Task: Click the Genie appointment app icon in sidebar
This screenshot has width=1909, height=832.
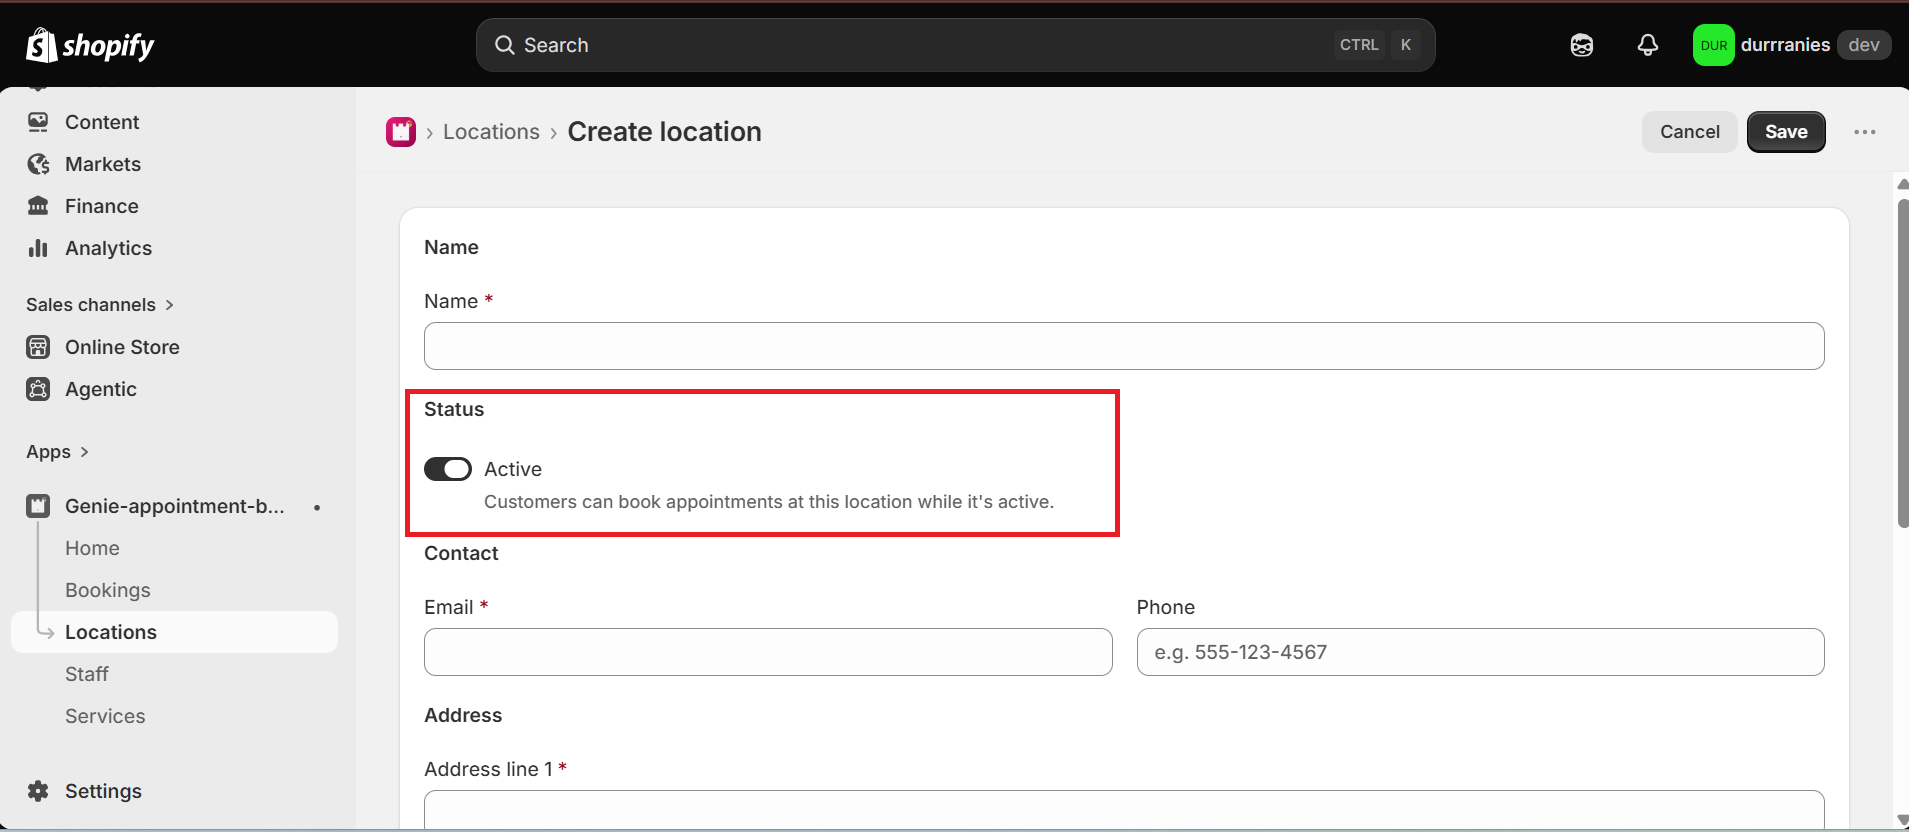Action: (38, 506)
